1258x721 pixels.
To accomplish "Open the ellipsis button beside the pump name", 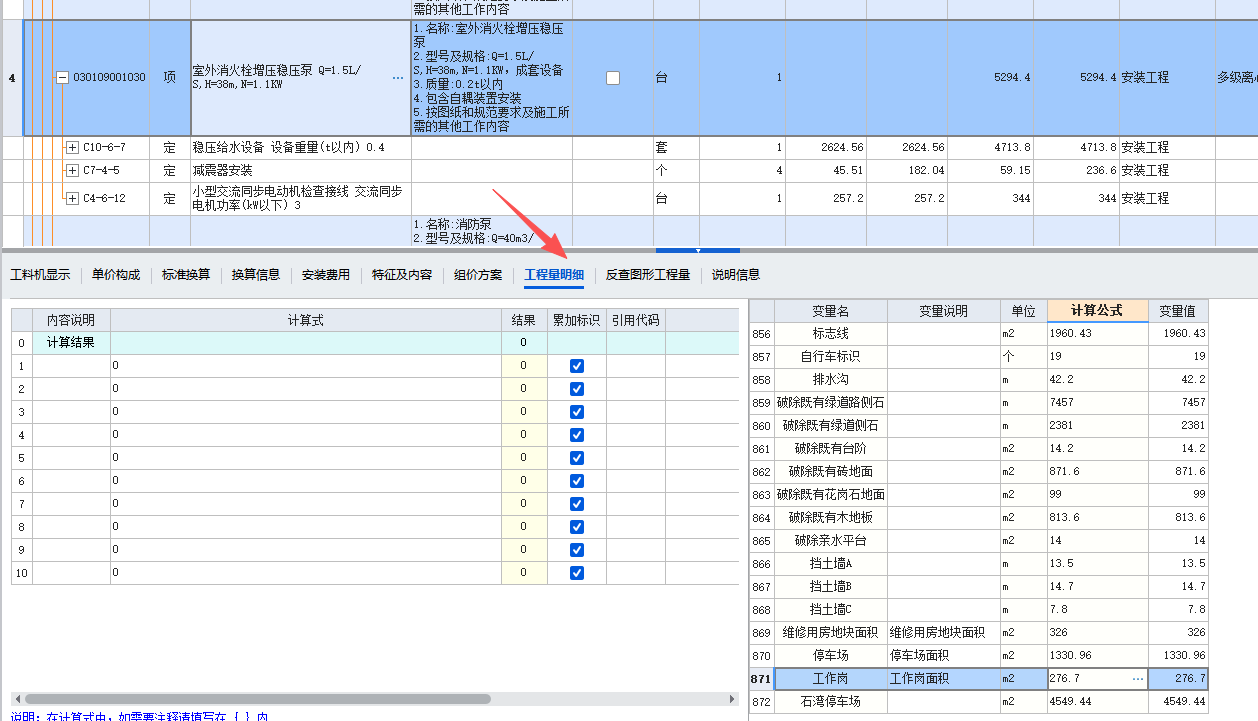I will click(x=398, y=77).
